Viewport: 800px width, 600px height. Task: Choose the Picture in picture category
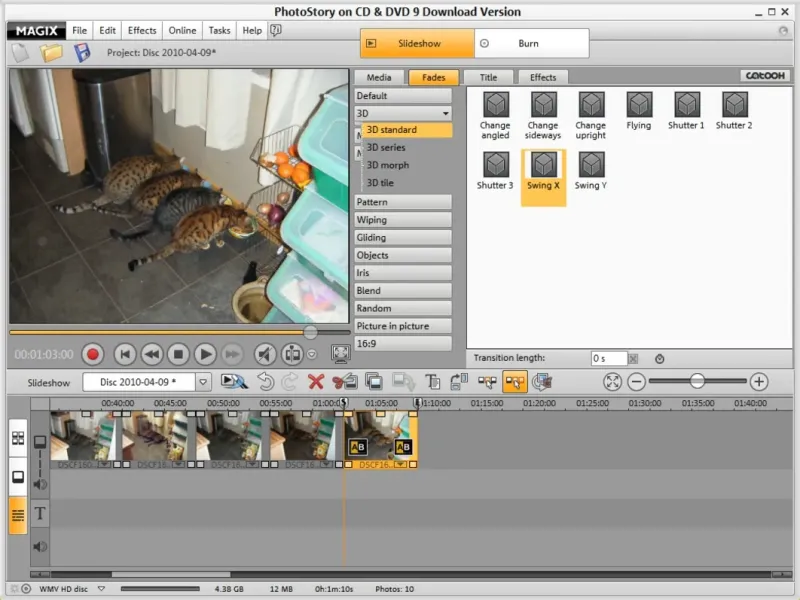pos(403,326)
